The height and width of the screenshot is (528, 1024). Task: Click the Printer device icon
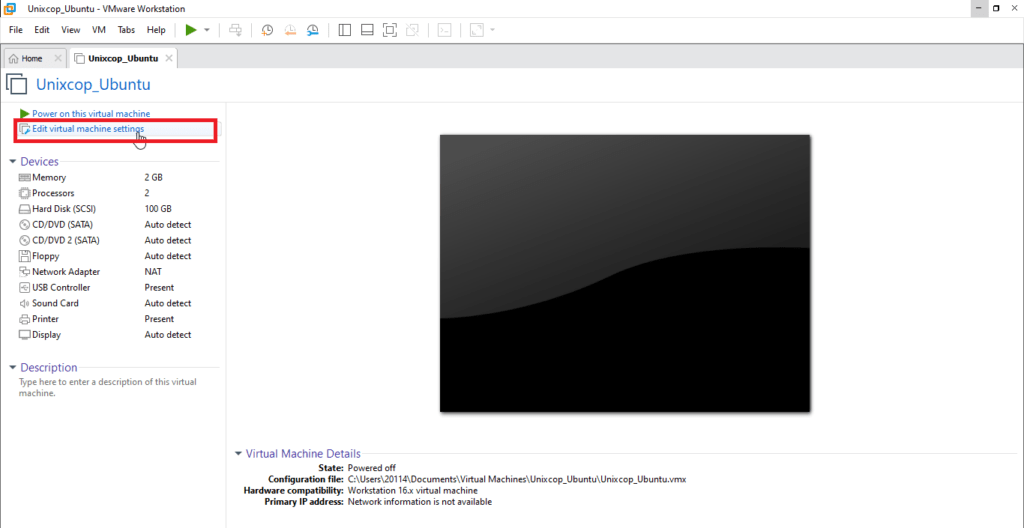coord(25,319)
